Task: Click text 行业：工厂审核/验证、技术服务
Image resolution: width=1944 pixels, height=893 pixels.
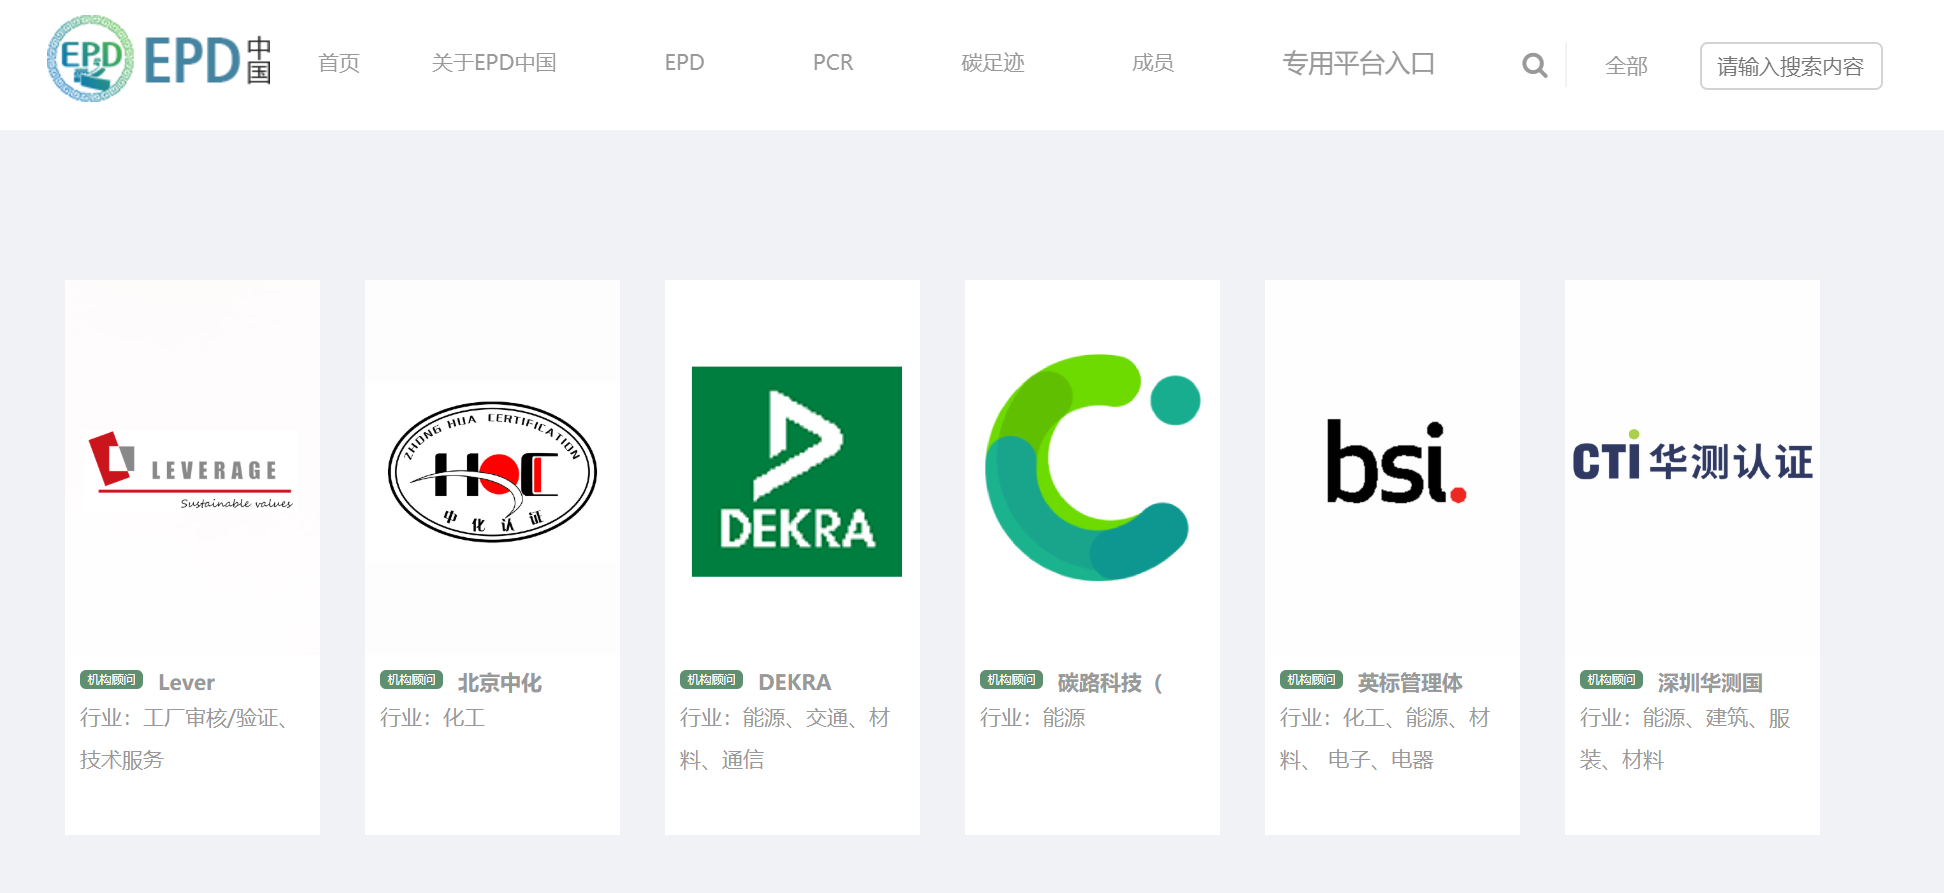Action: click(x=186, y=739)
